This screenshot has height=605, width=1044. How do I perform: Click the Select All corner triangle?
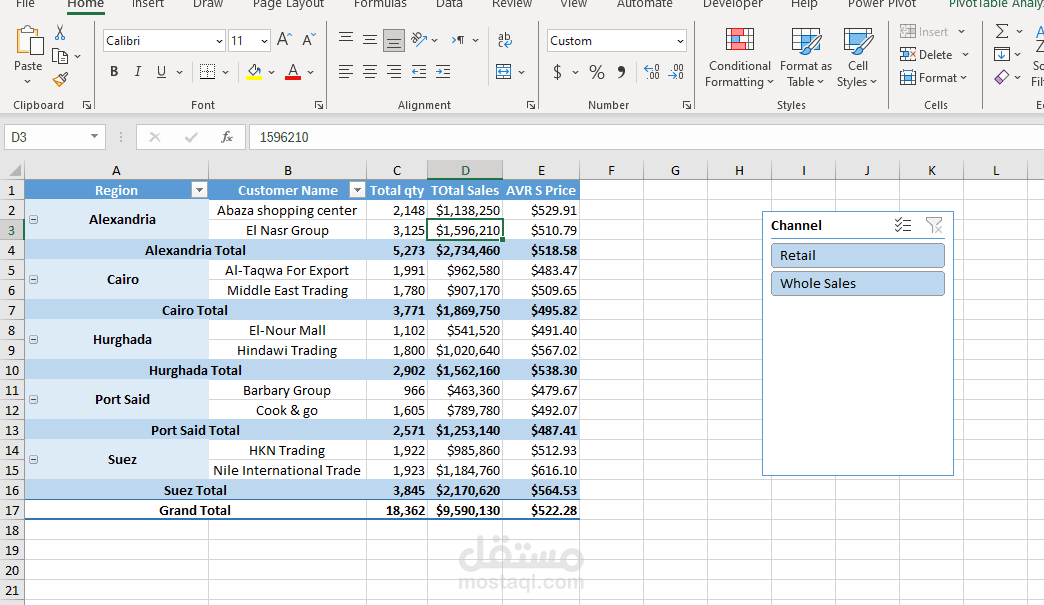[15, 170]
